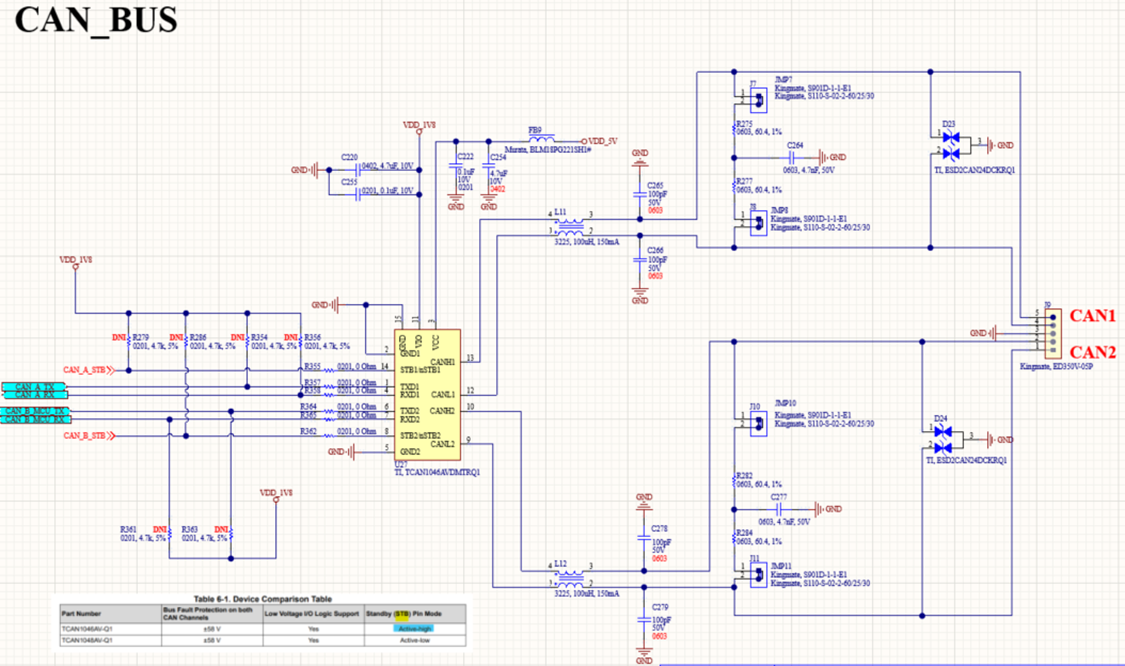Image resolution: width=1125 pixels, height=666 pixels.
Task: Click the CAN_A_TX cyan port symbol
Action: click(x=34, y=387)
